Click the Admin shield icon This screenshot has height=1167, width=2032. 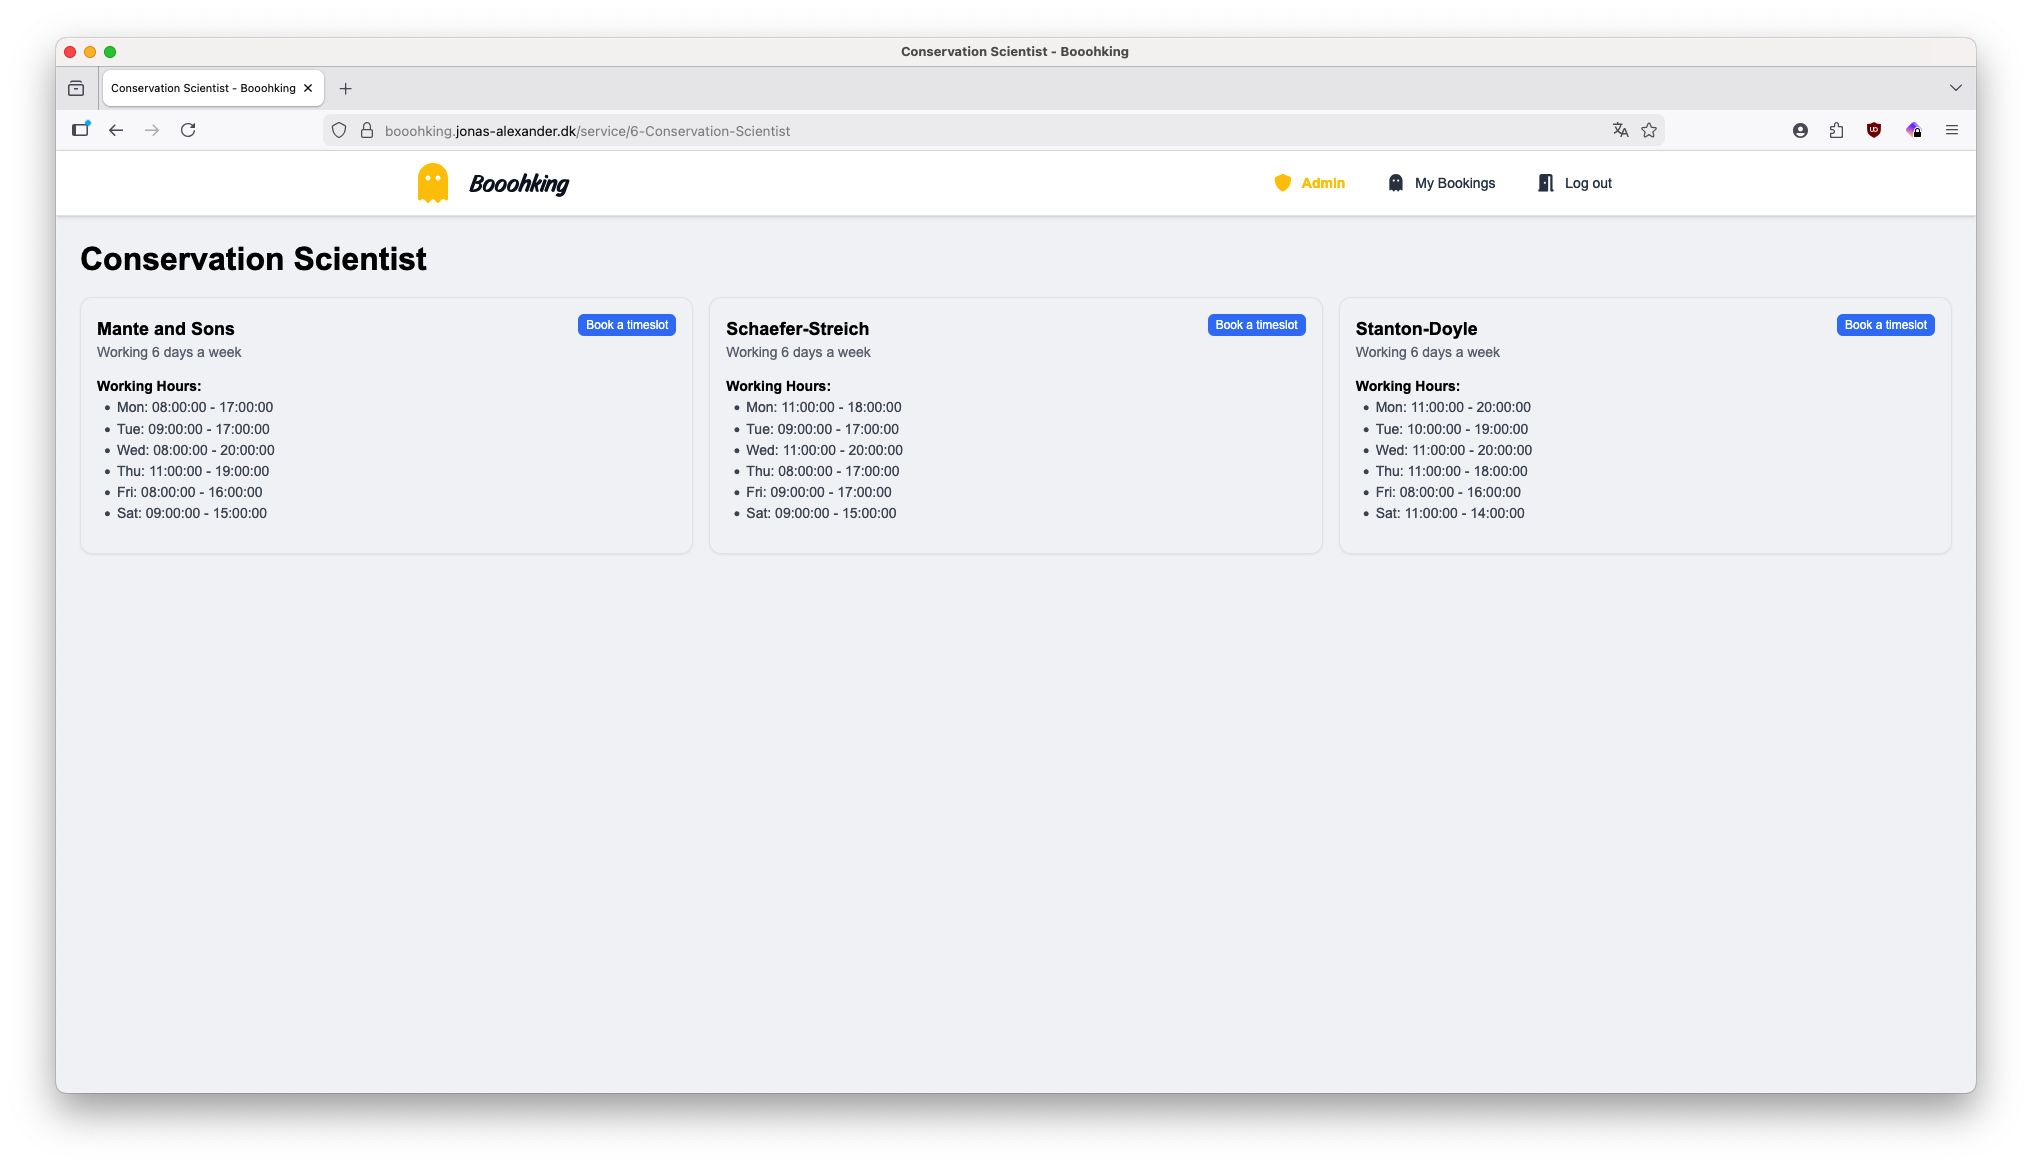(x=1282, y=183)
